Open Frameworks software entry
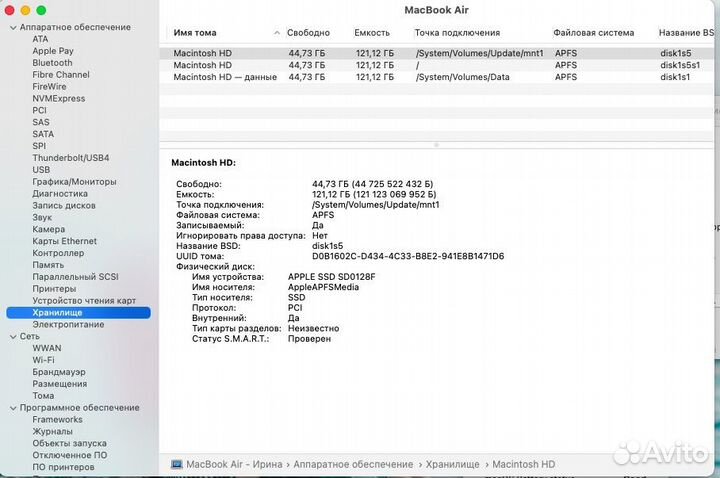720x478 pixels. point(57,420)
